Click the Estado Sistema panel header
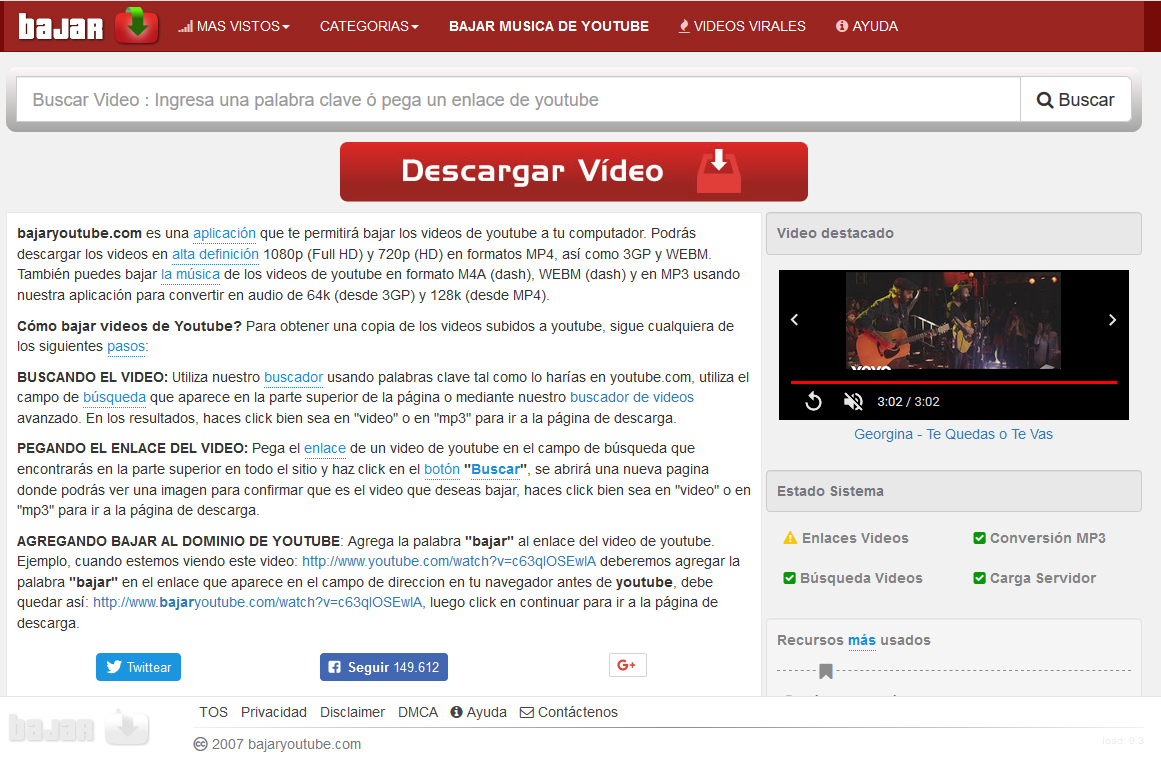This screenshot has width=1161, height=764. point(954,491)
